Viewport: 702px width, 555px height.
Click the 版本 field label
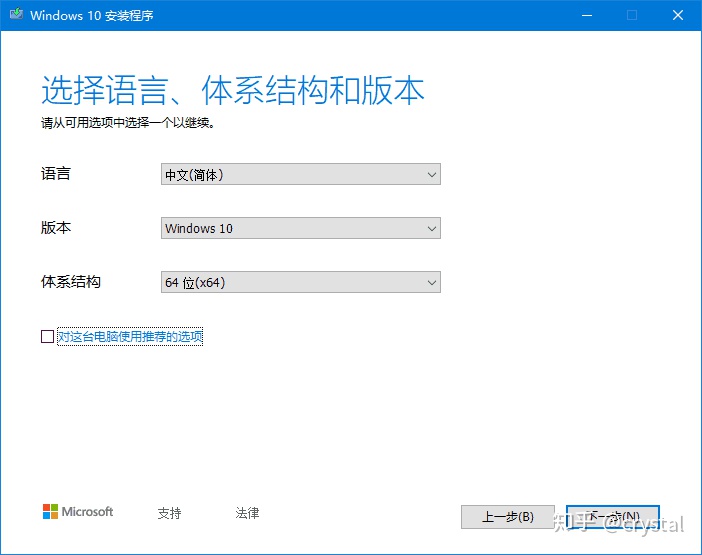(x=56, y=227)
